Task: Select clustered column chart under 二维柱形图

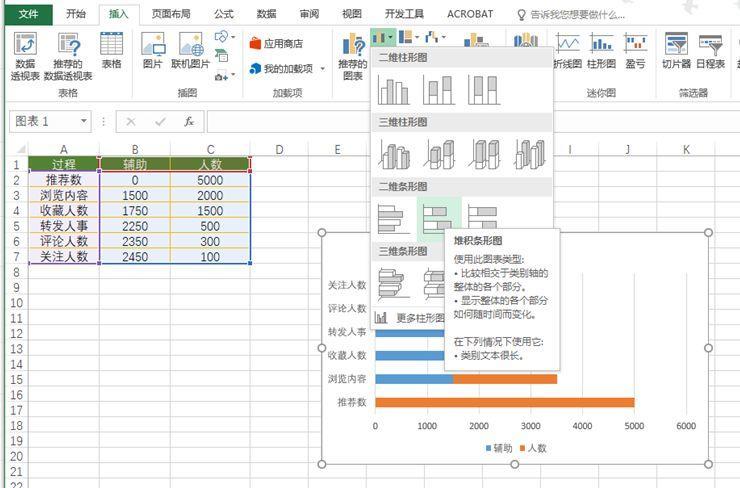Action: pos(393,90)
